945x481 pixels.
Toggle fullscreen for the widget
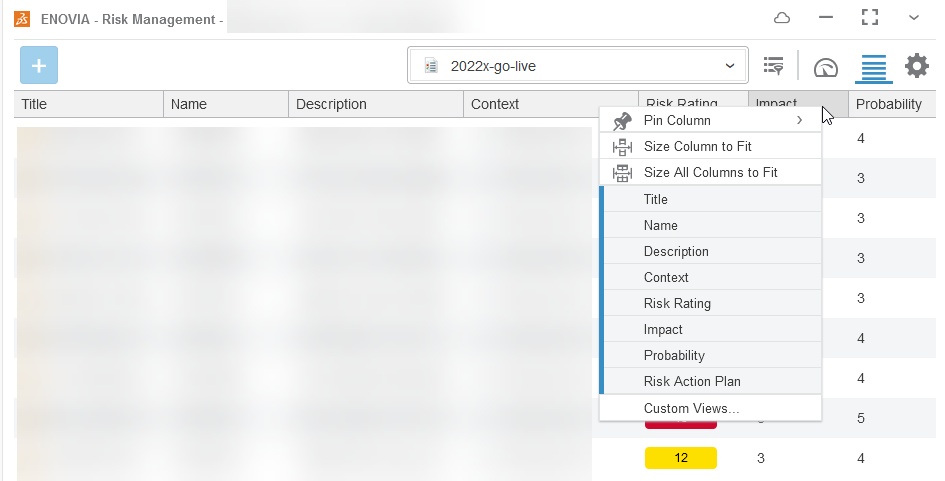point(870,17)
